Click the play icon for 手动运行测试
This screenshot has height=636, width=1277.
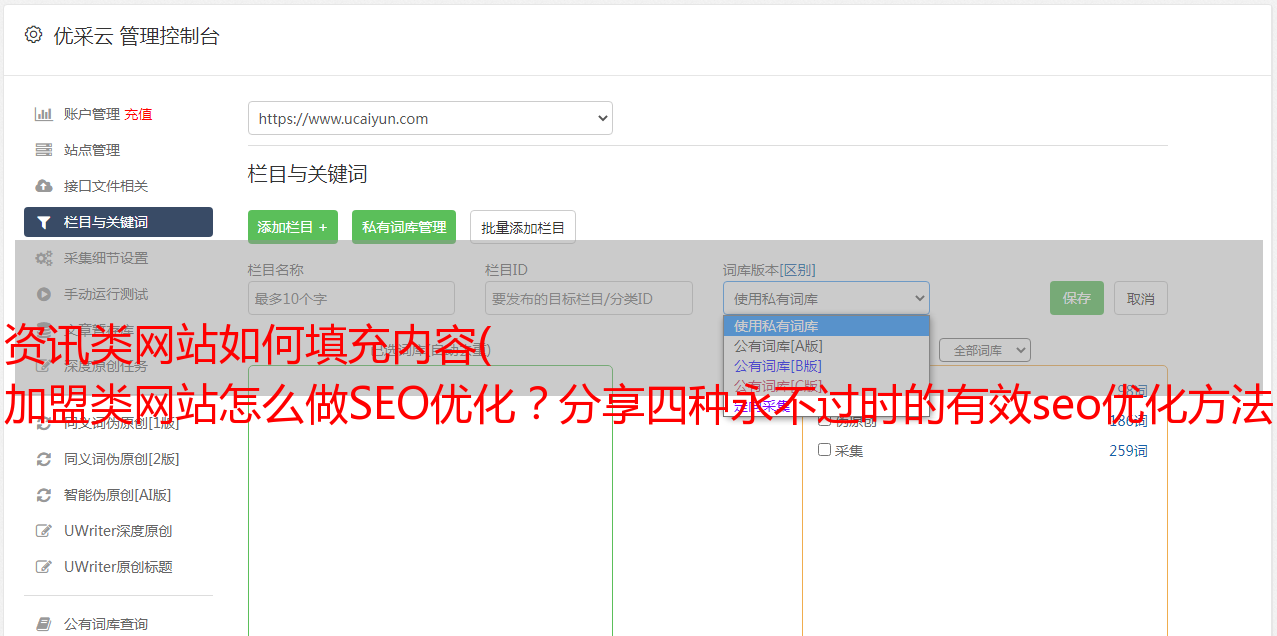(x=43, y=294)
